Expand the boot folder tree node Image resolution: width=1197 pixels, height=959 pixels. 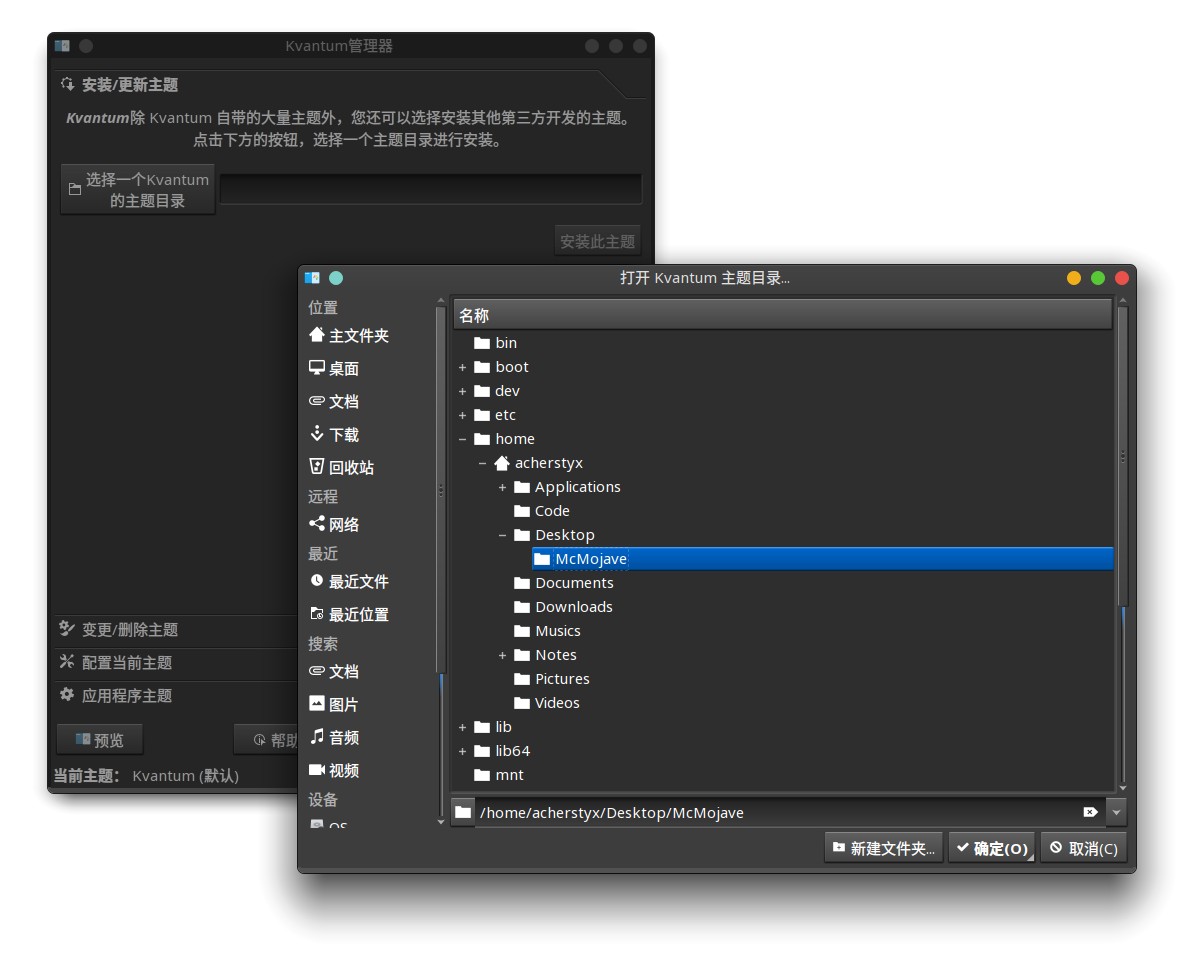[x=462, y=367]
